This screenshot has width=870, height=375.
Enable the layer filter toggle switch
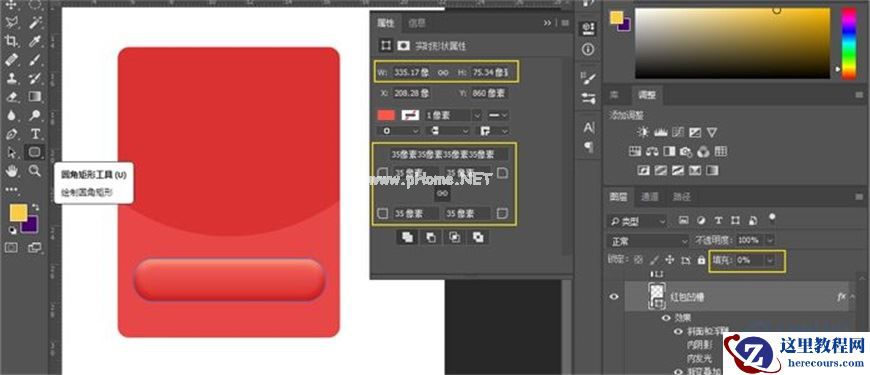point(771,218)
